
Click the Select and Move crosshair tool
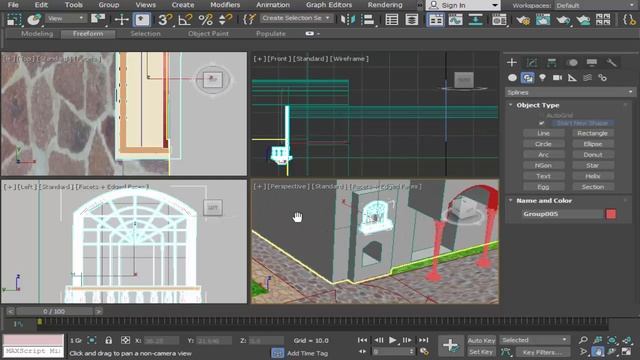(x=122, y=19)
